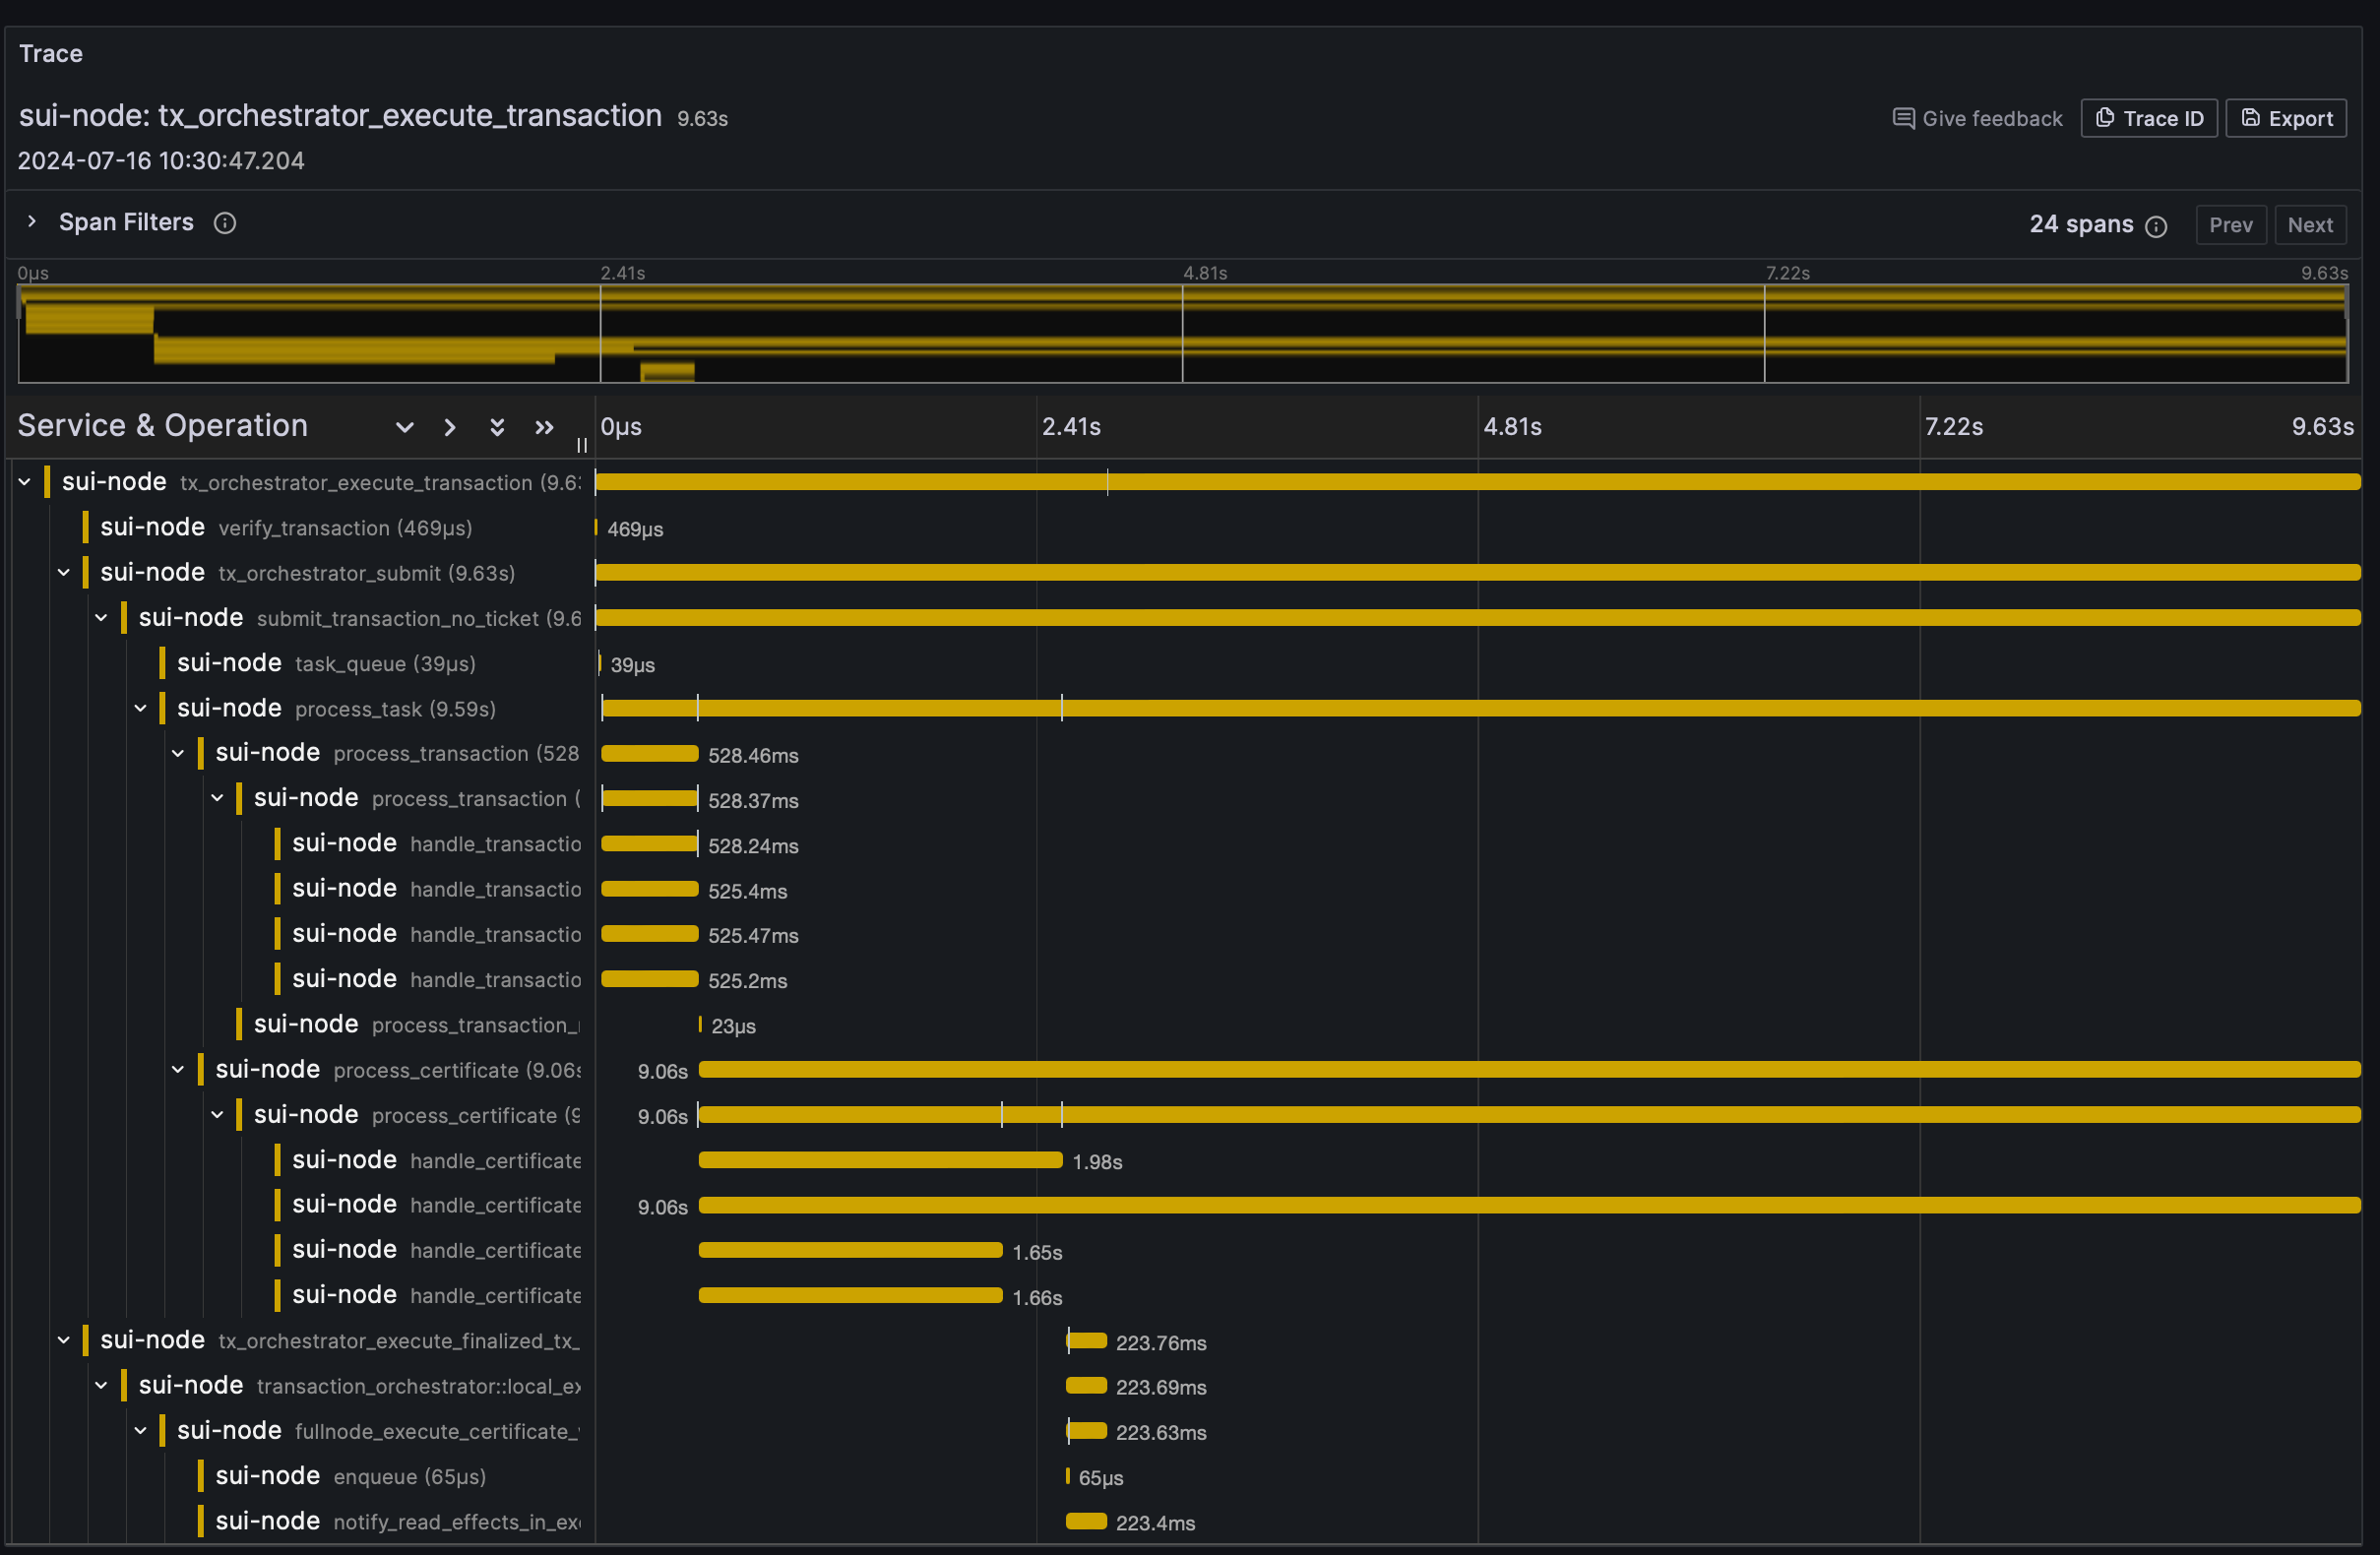Screen dimensions: 2380x1555
Task: Export the trace
Action: coord(2285,118)
